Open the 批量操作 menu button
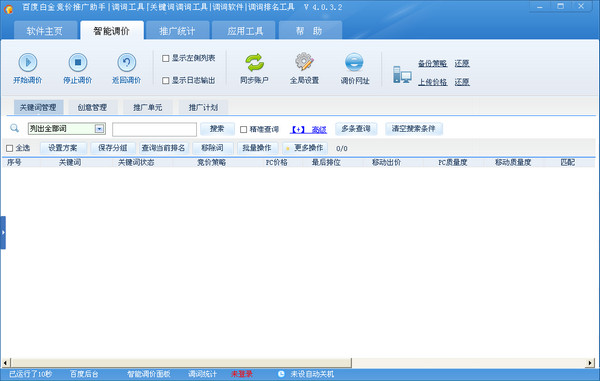This screenshot has width=600, height=381. (257, 148)
